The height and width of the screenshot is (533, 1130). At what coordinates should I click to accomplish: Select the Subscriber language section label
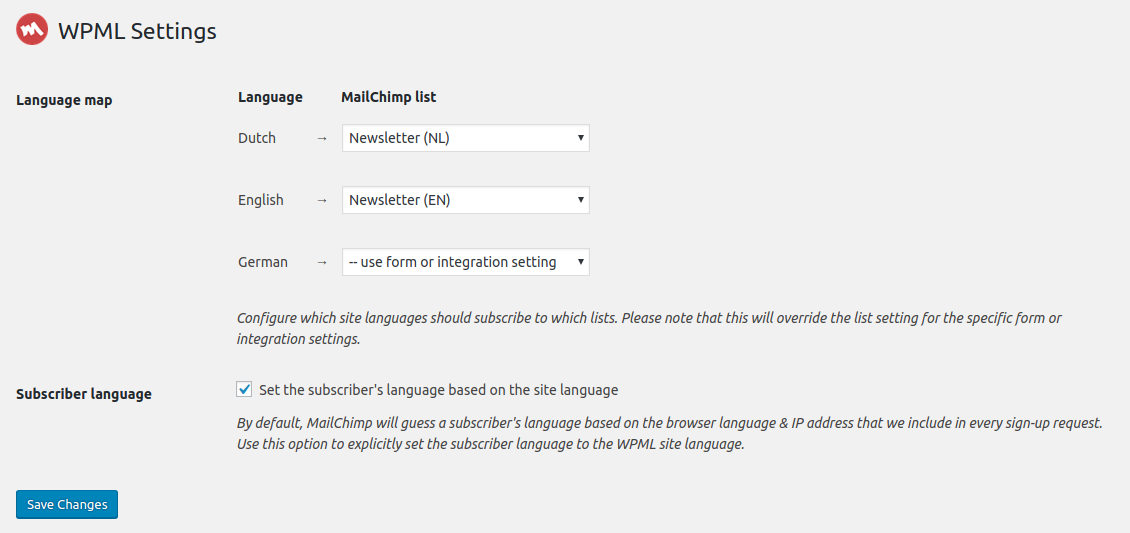84,395
